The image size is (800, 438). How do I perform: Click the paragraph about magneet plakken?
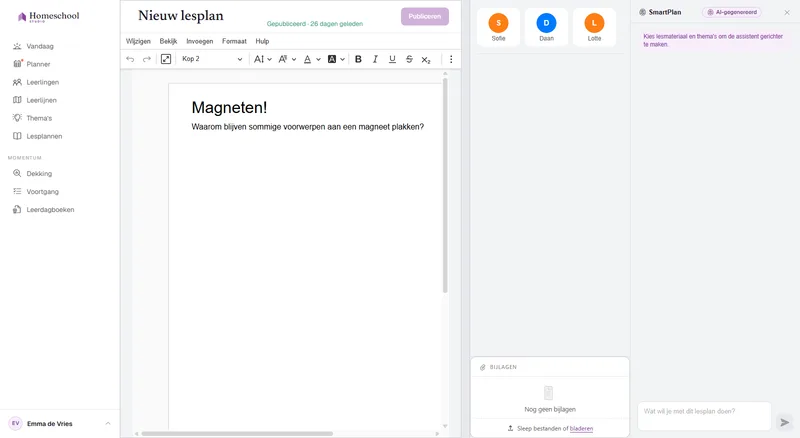click(308, 127)
